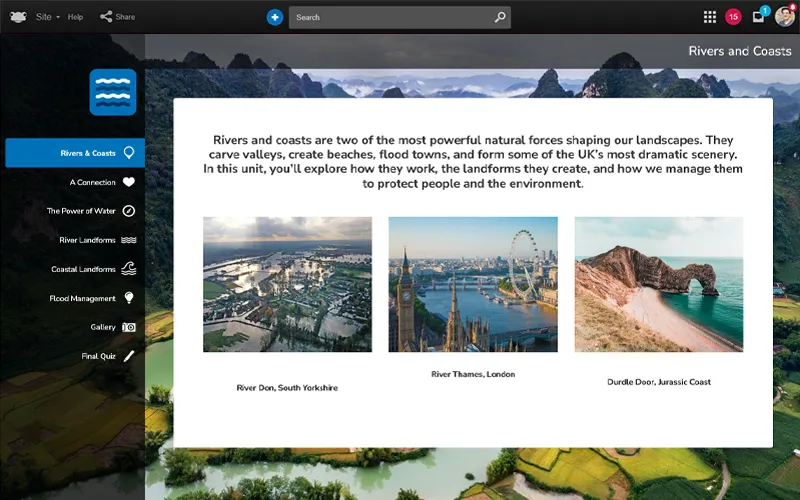Go to A Connection page
The height and width of the screenshot is (500, 800).
[x=93, y=182]
